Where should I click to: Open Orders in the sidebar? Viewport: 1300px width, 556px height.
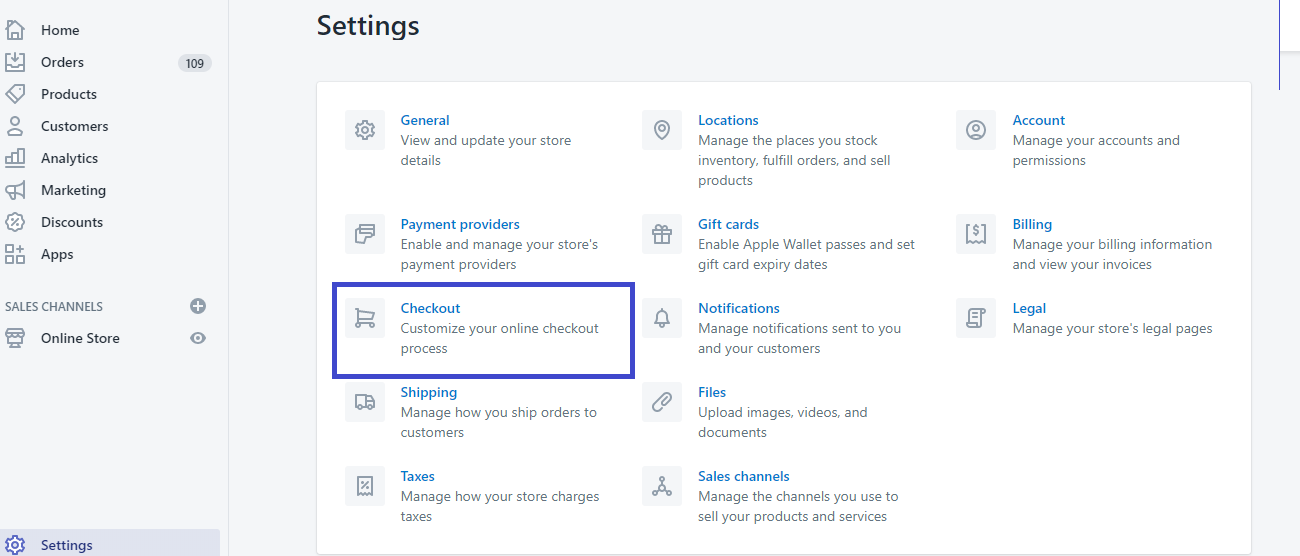click(x=62, y=62)
